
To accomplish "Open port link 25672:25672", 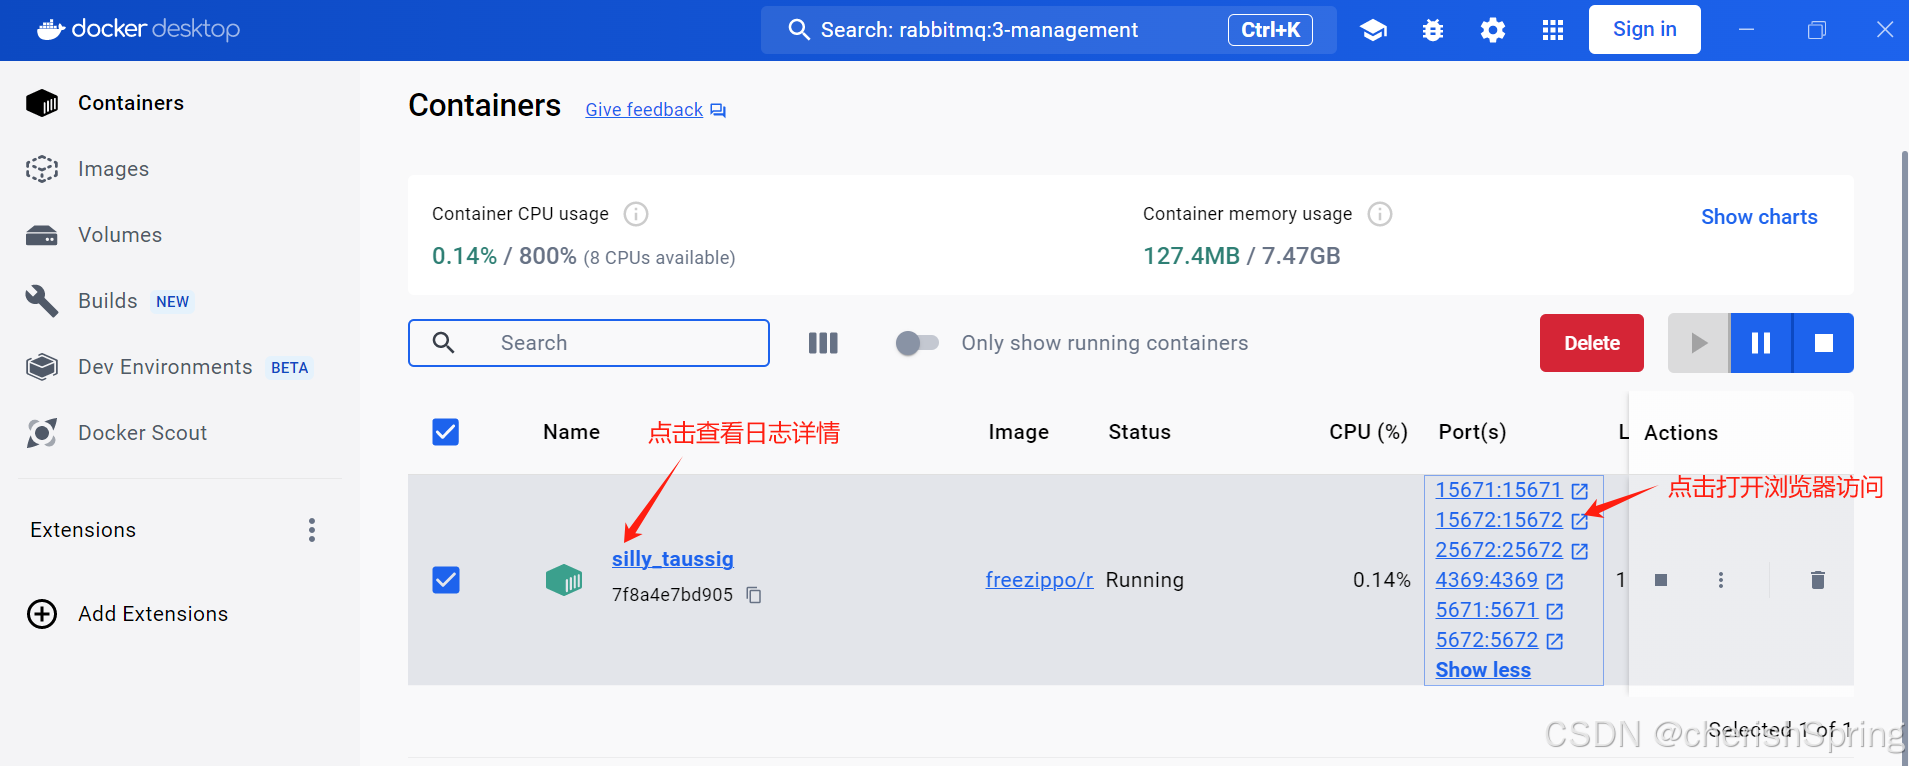I will tap(1499, 550).
